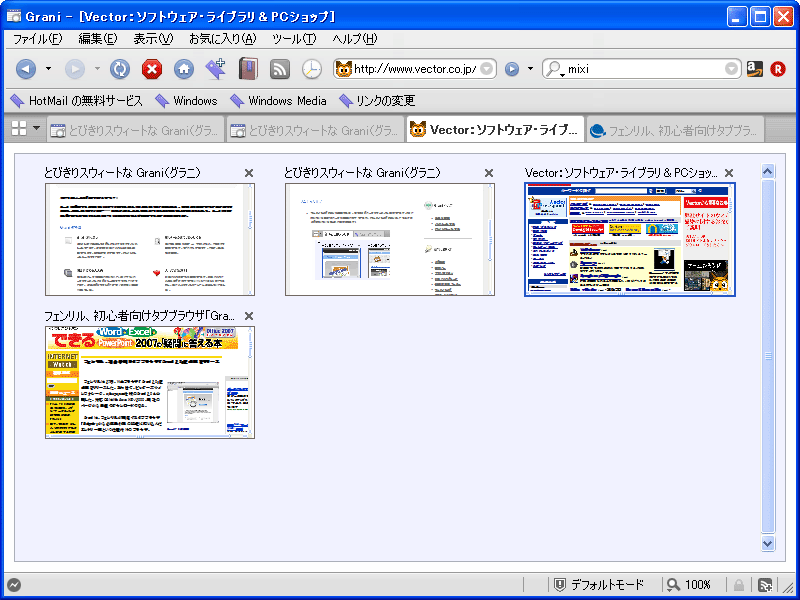Expand the search box history dropdown
This screenshot has width=800, height=600.
(732, 69)
